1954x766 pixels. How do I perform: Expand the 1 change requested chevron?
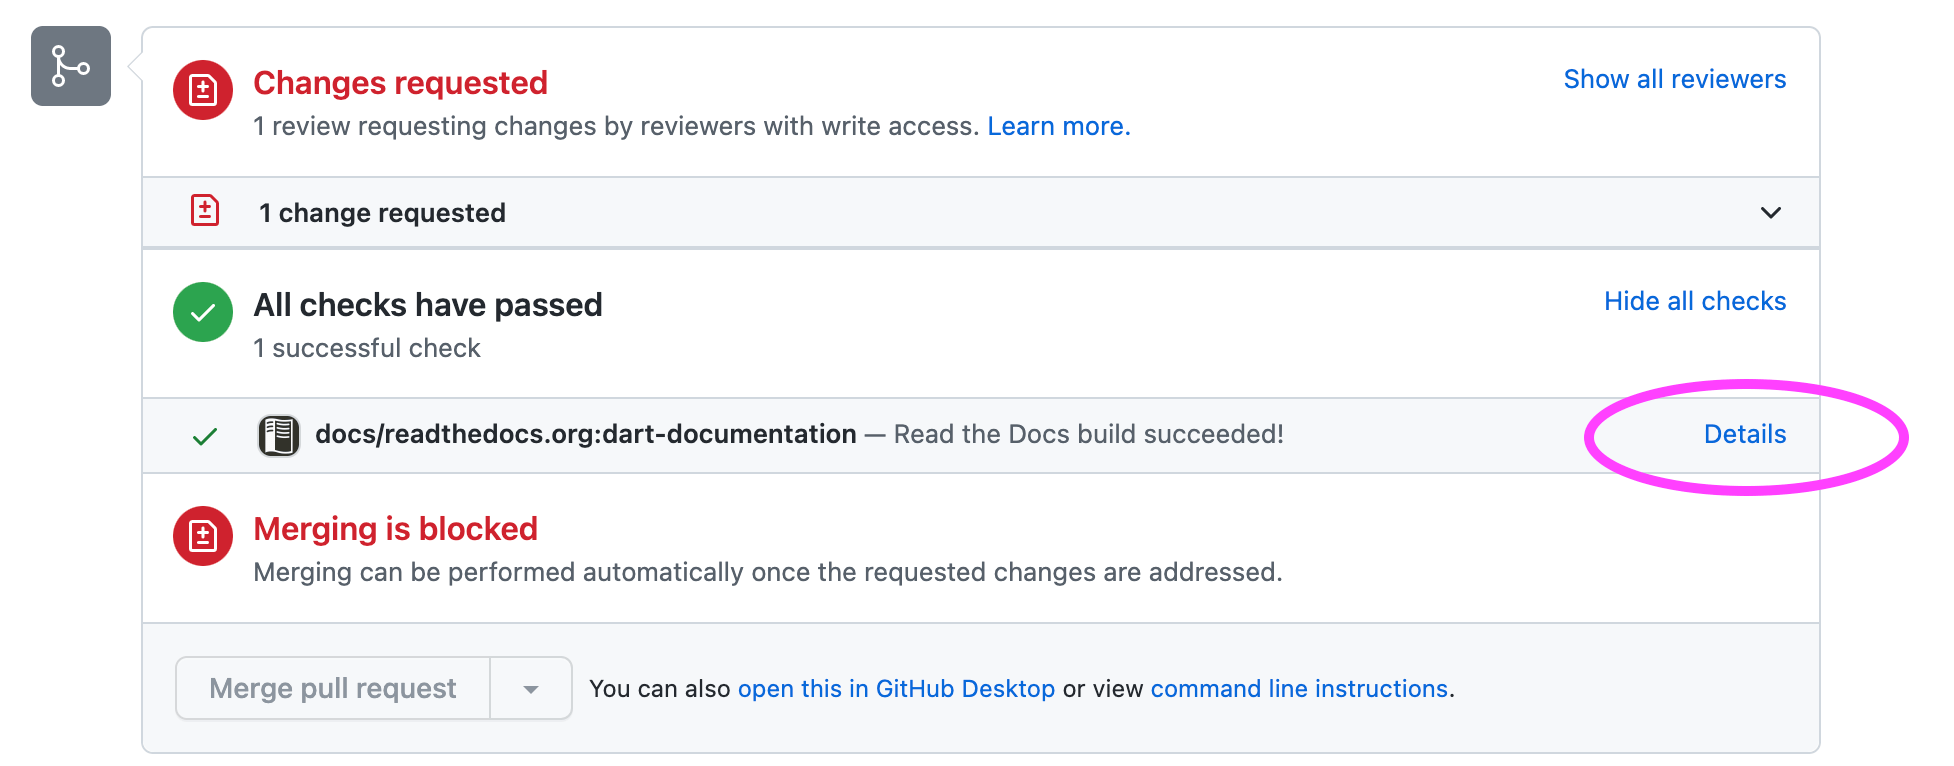pyautogui.click(x=1770, y=212)
